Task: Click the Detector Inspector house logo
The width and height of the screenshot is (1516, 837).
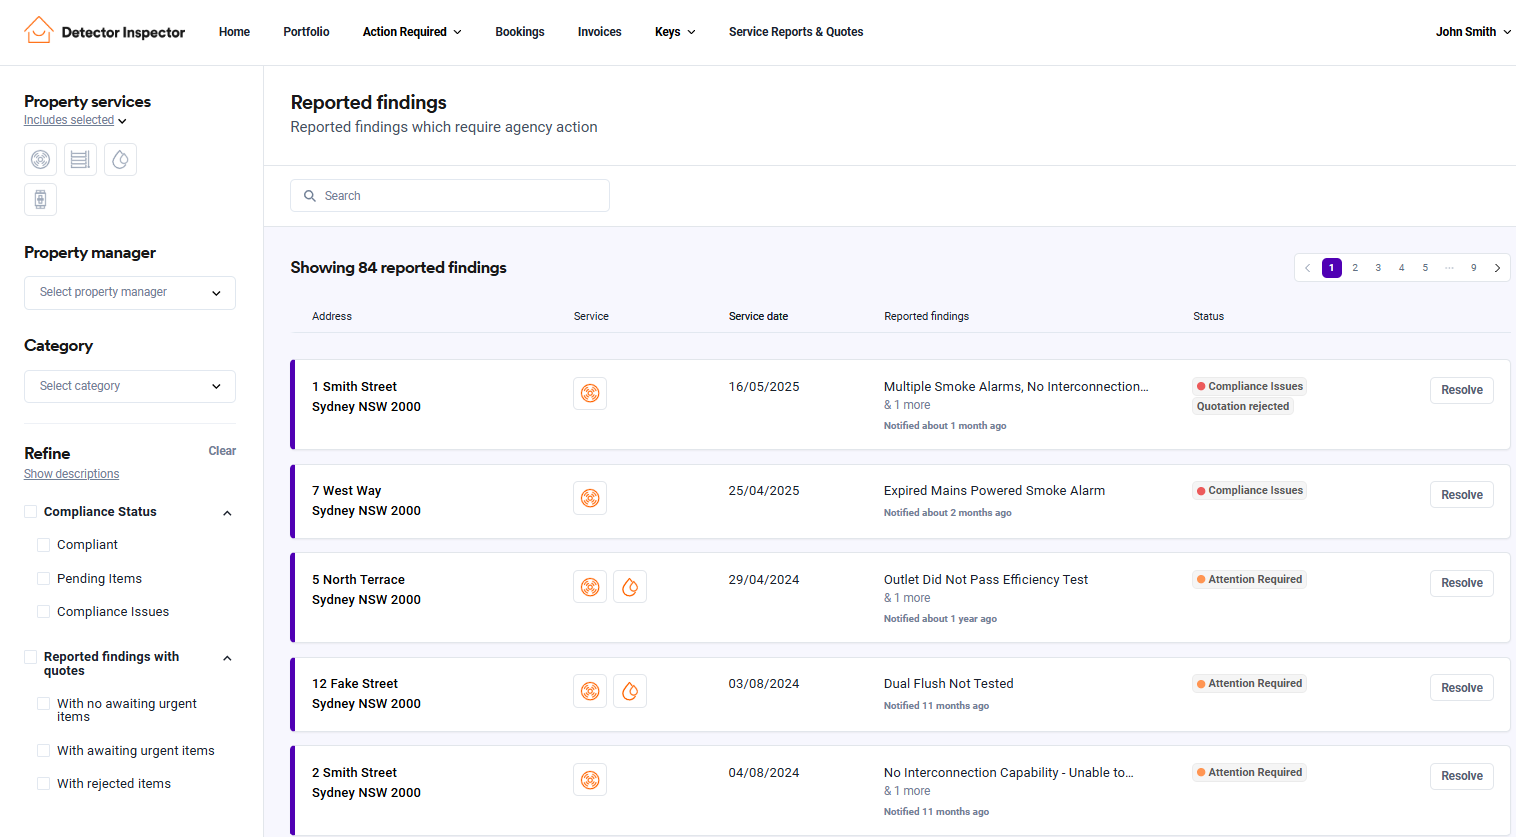Action: 38,31
